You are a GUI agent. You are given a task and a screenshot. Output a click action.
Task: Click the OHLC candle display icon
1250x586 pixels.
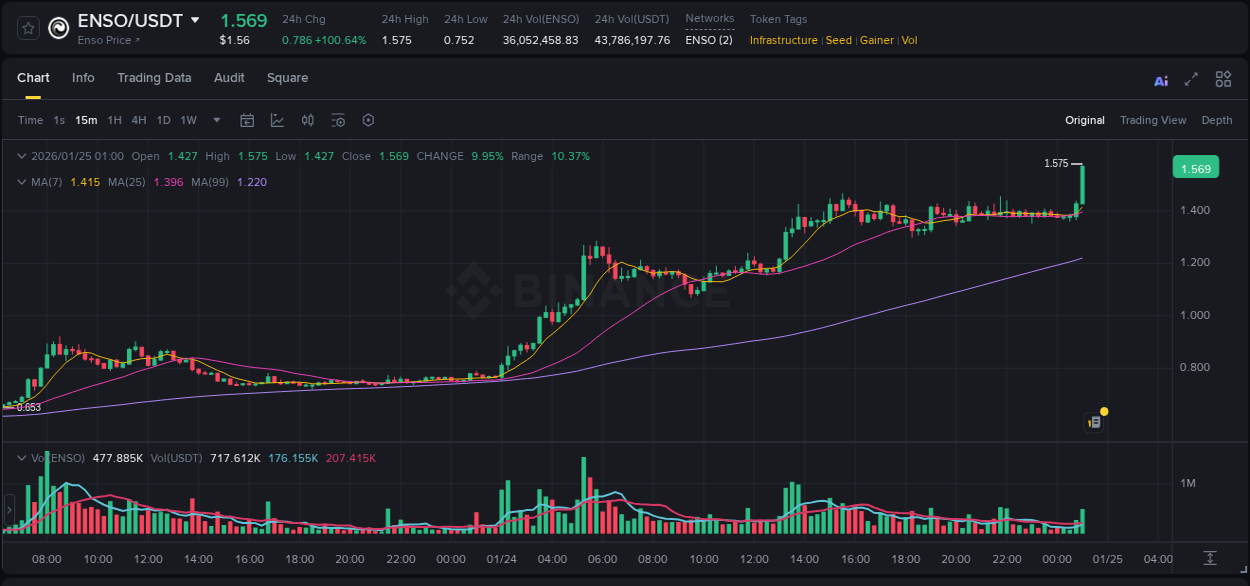coord(307,119)
